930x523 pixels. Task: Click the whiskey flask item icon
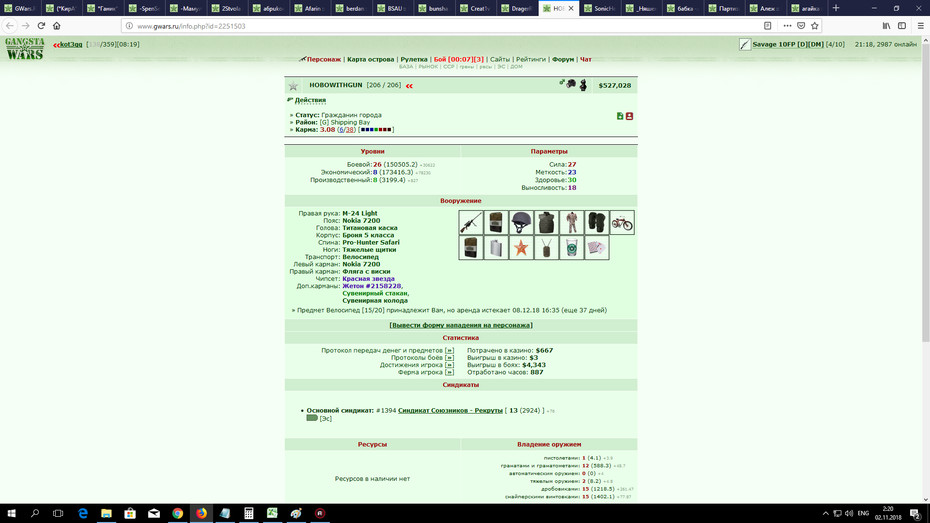pyautogui.click(x=496, y=248)
